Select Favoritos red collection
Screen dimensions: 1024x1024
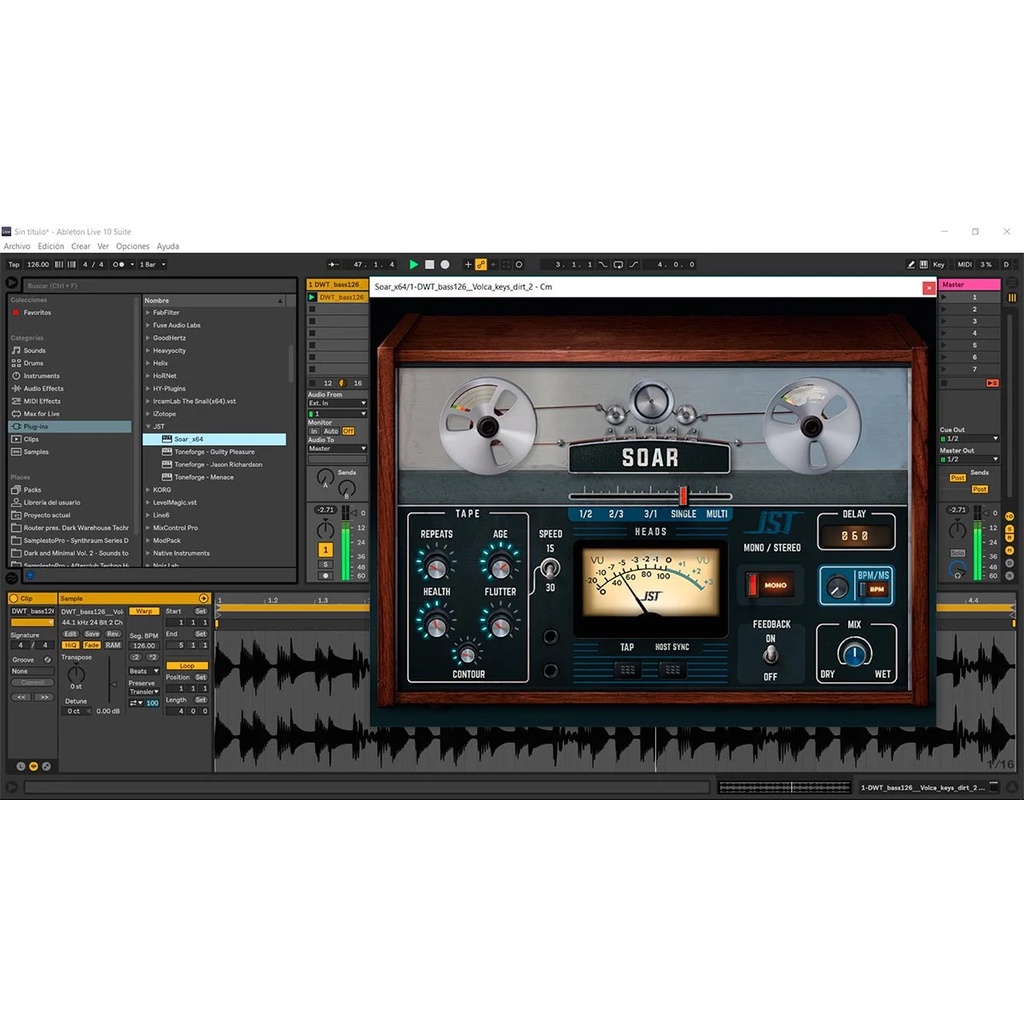[x=37, y=313]
